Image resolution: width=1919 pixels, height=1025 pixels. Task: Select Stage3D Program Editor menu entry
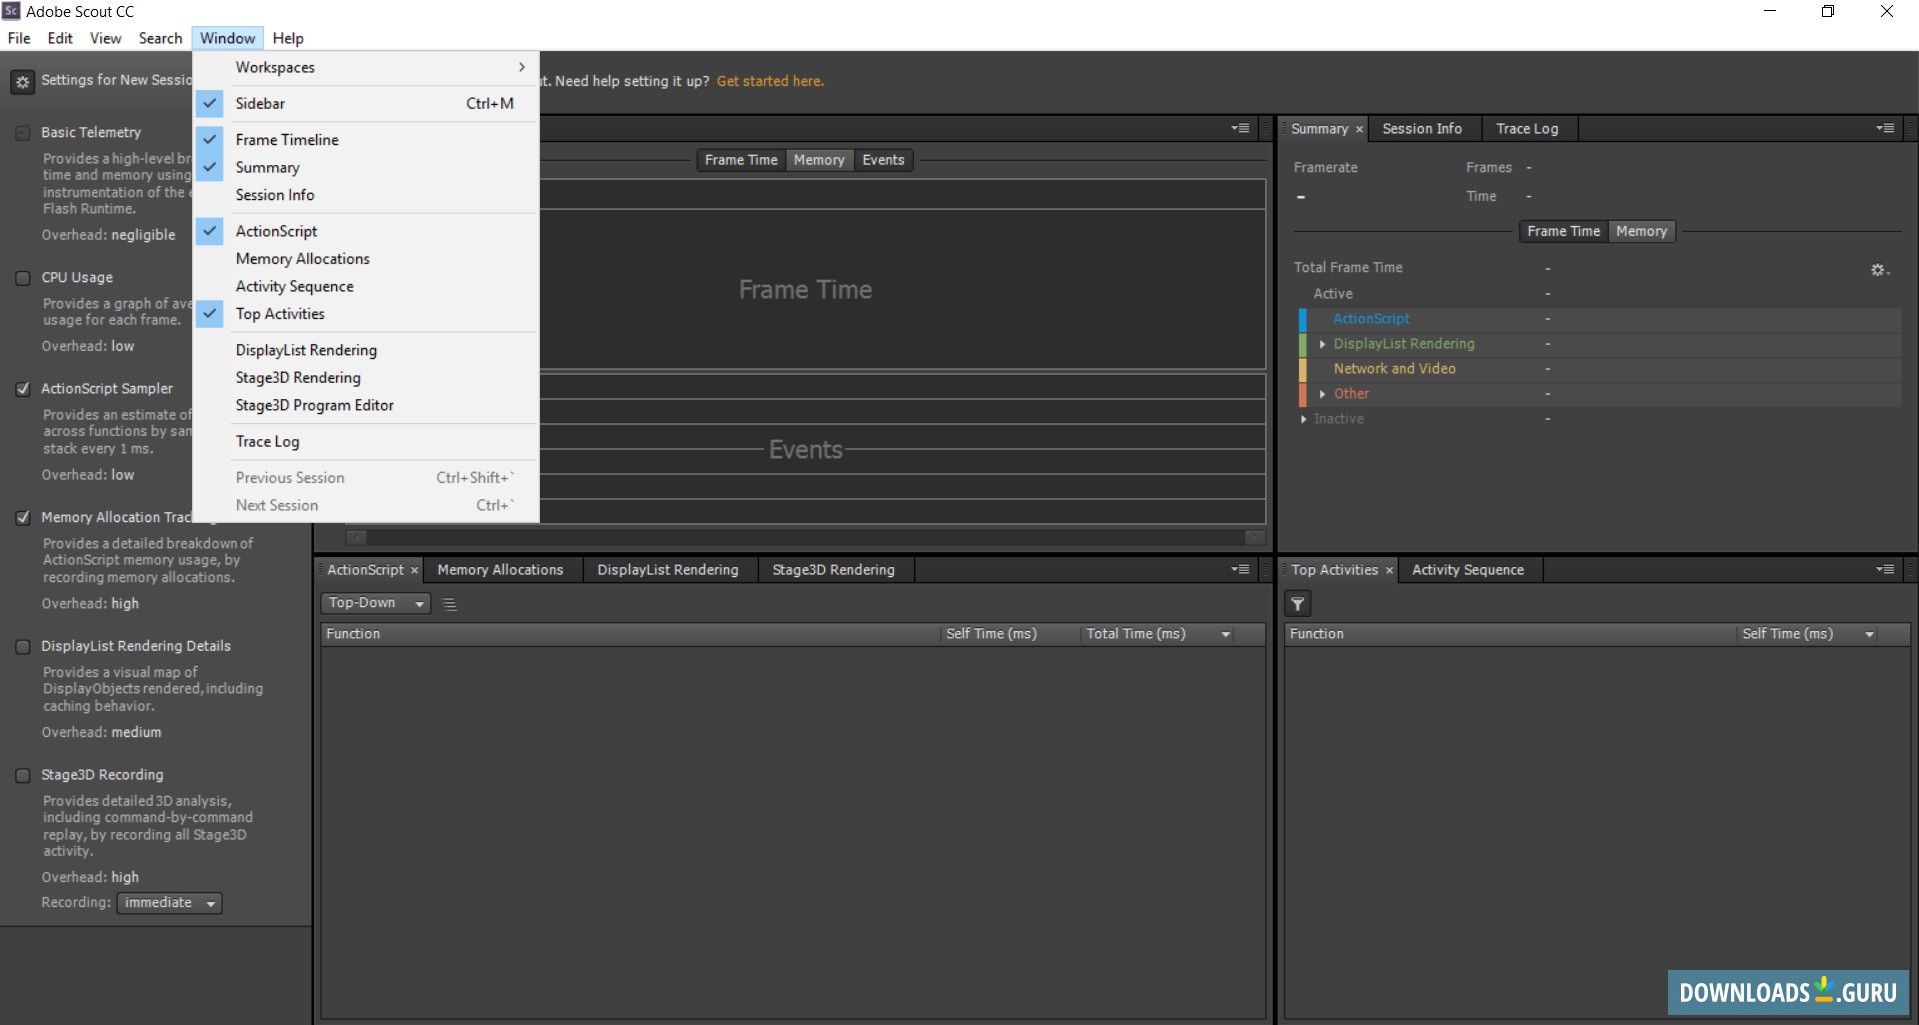(366, 405)
